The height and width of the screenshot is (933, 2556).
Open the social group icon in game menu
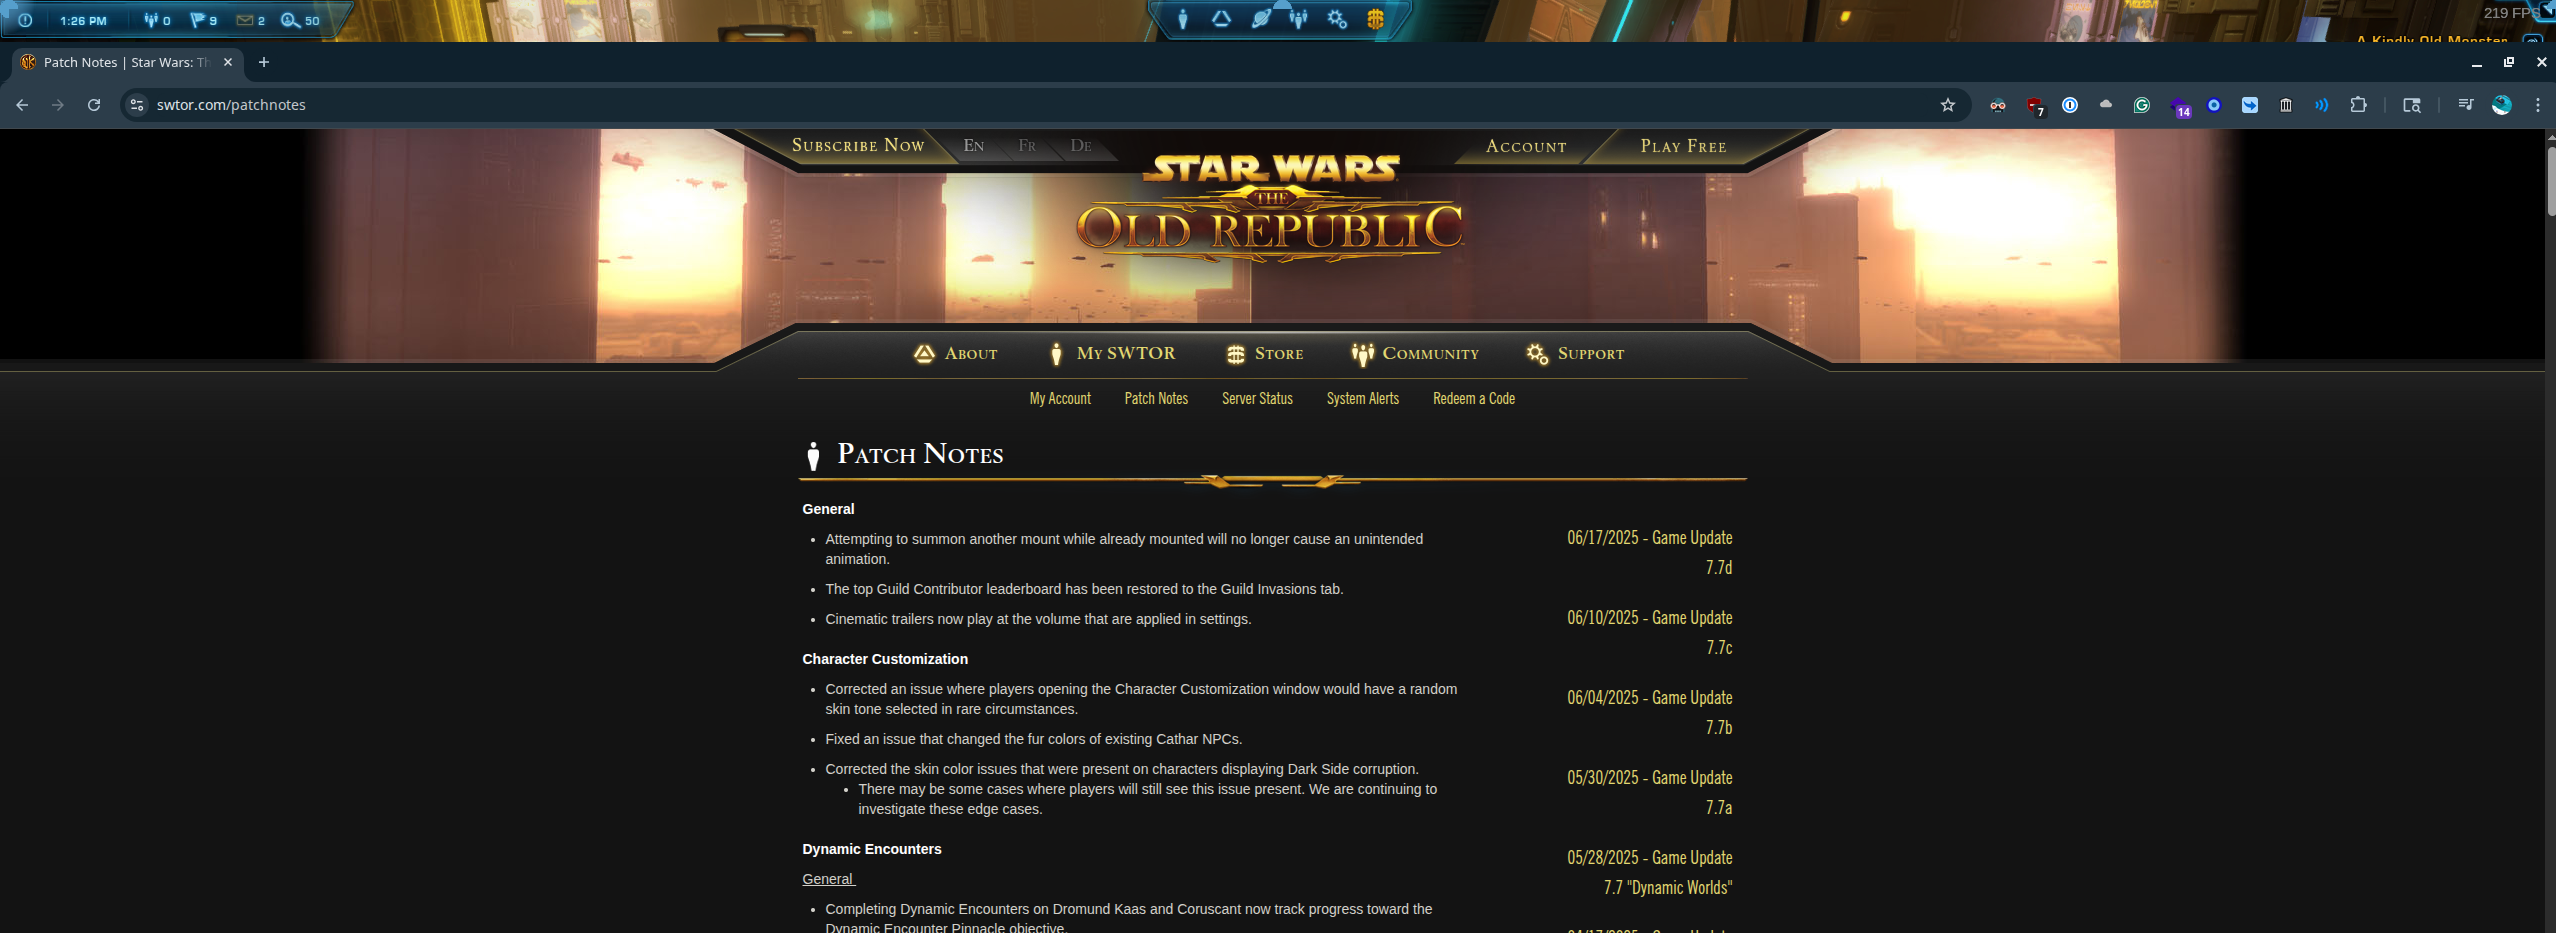pyautogui.click(x=1298, y=19)
